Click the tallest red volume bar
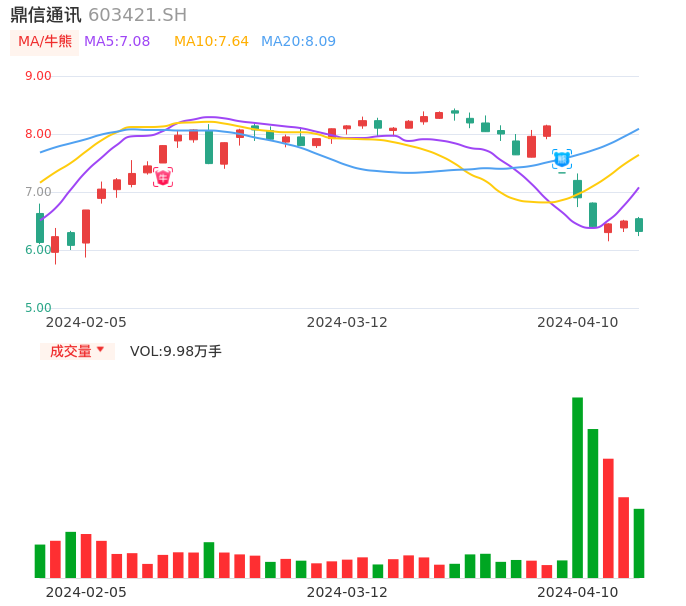The height and width of the screenshot is (606, 686). click(x=608, y=518)
